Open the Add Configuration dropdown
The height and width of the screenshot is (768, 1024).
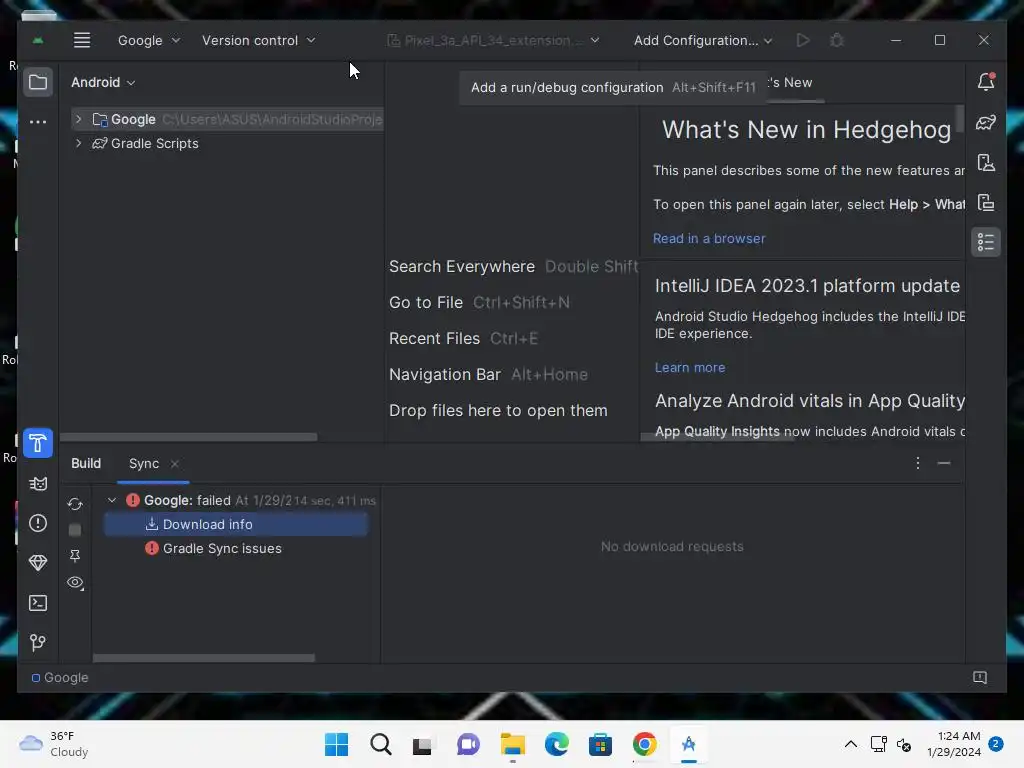[703, 40]
